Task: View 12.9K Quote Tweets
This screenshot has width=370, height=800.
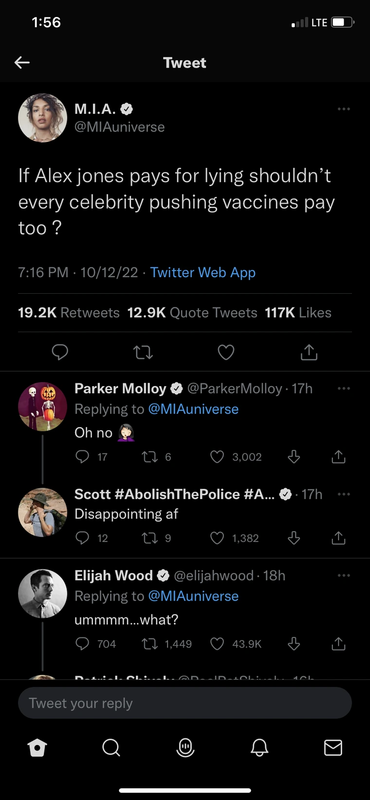Action: coord(192,313)
